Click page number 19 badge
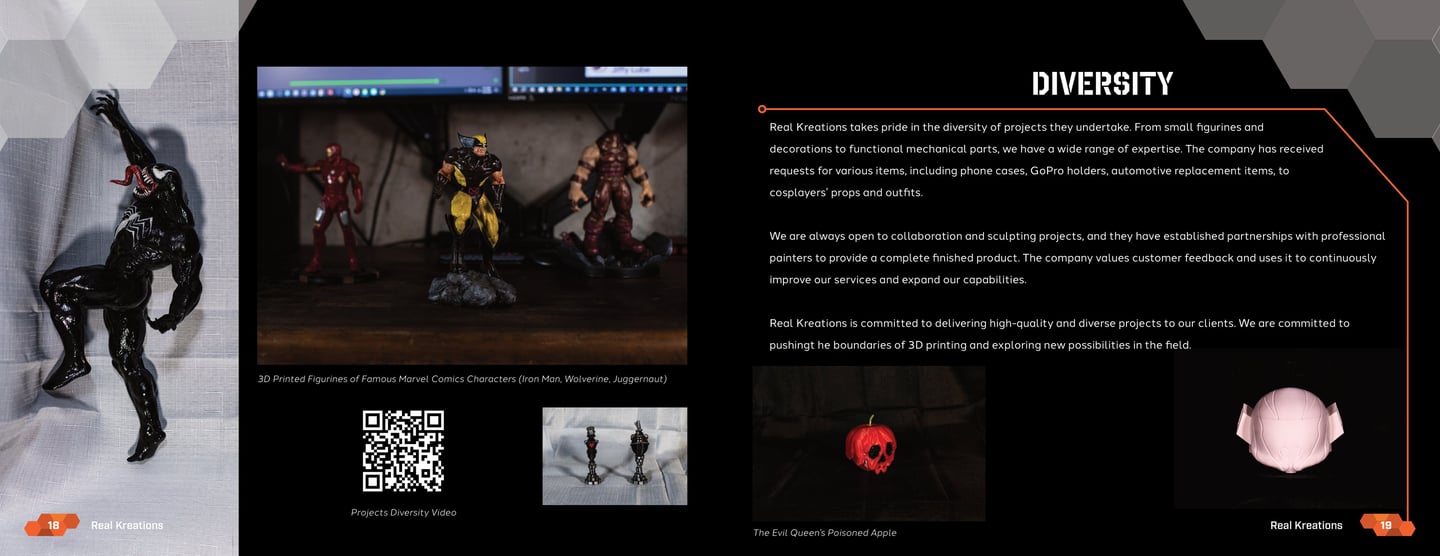This screenshot has height=556, width=1440. coord(1387,525)
